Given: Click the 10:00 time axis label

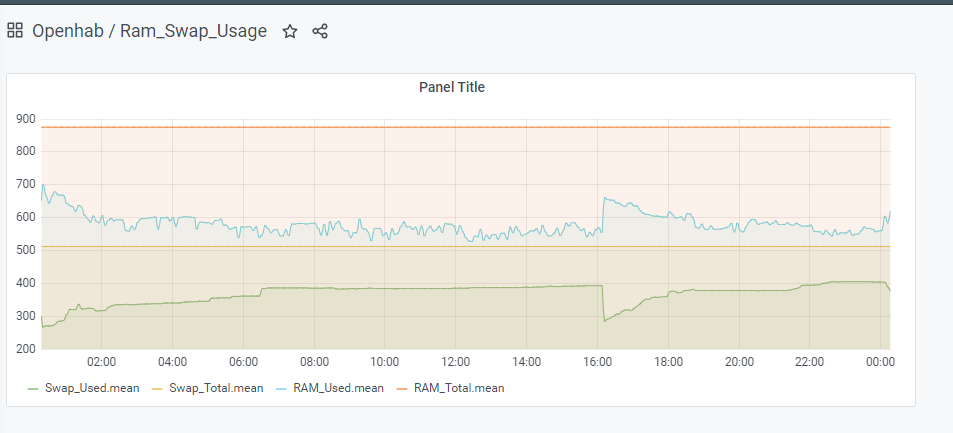Looking at the screenshot, I should pyautogui.click(x=385, y=362).
